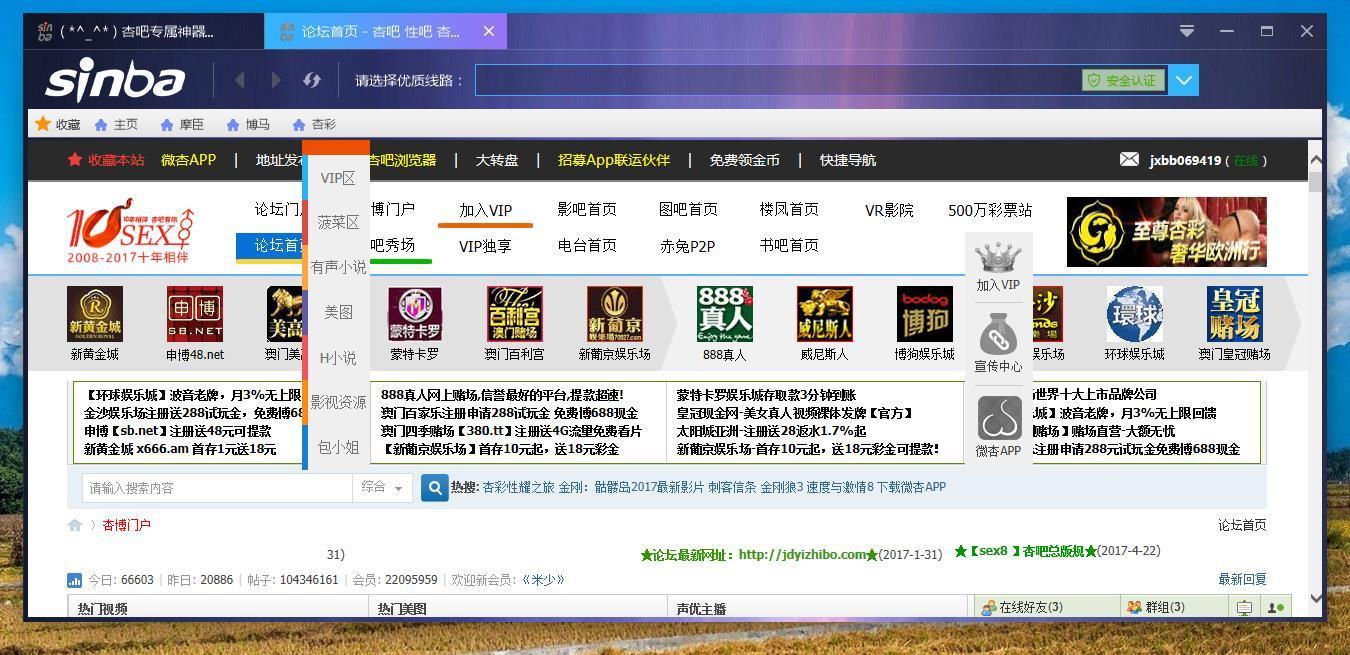This screenshot has width=1350, height=655.
Task: Click the browser back arrow
Action: 240,80
